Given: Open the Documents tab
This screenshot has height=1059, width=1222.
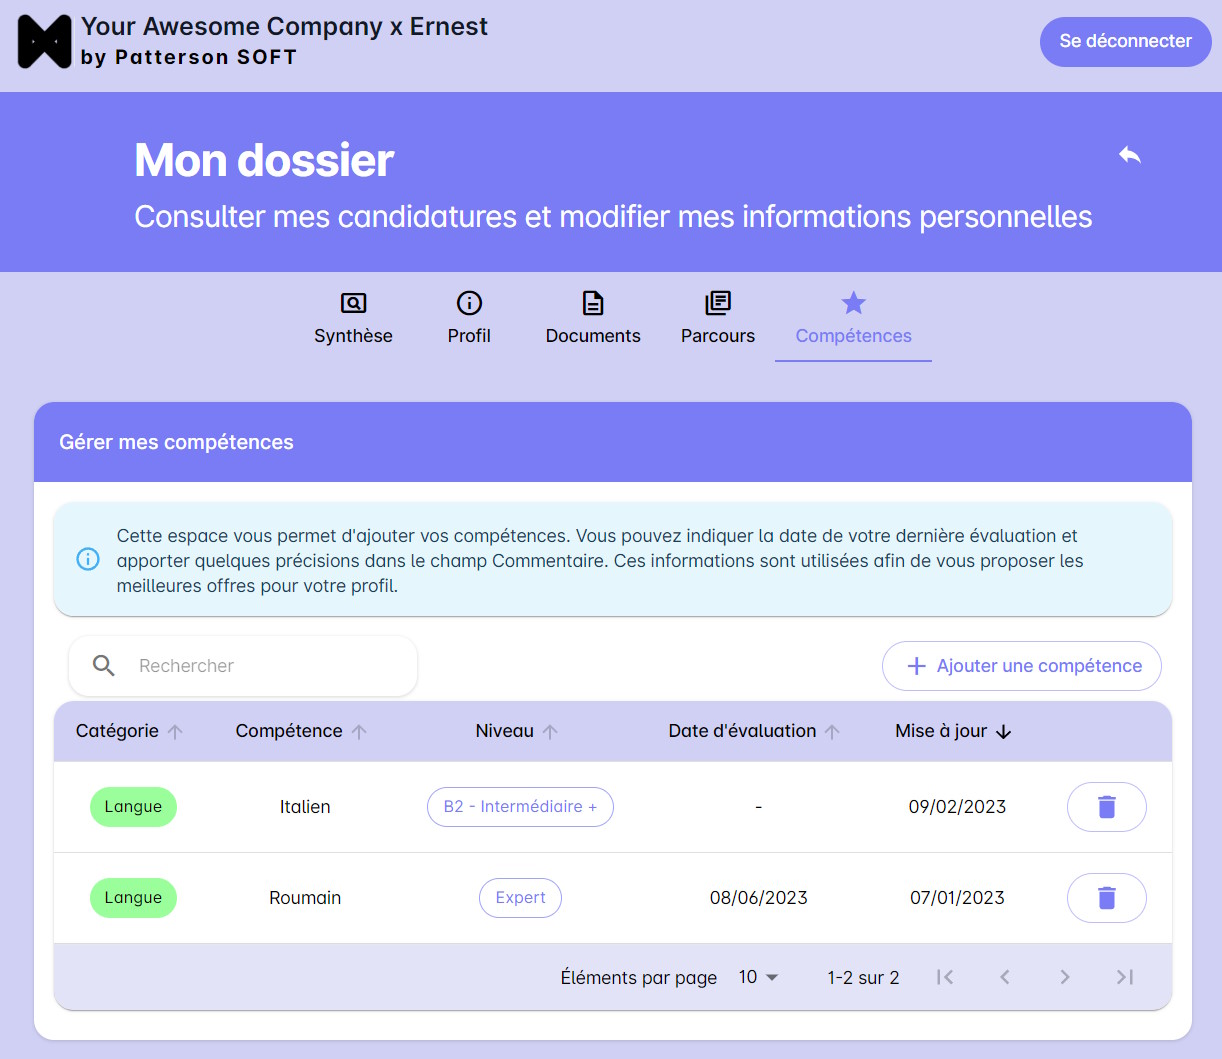Looking at the screenshot, I should (593, 318).
